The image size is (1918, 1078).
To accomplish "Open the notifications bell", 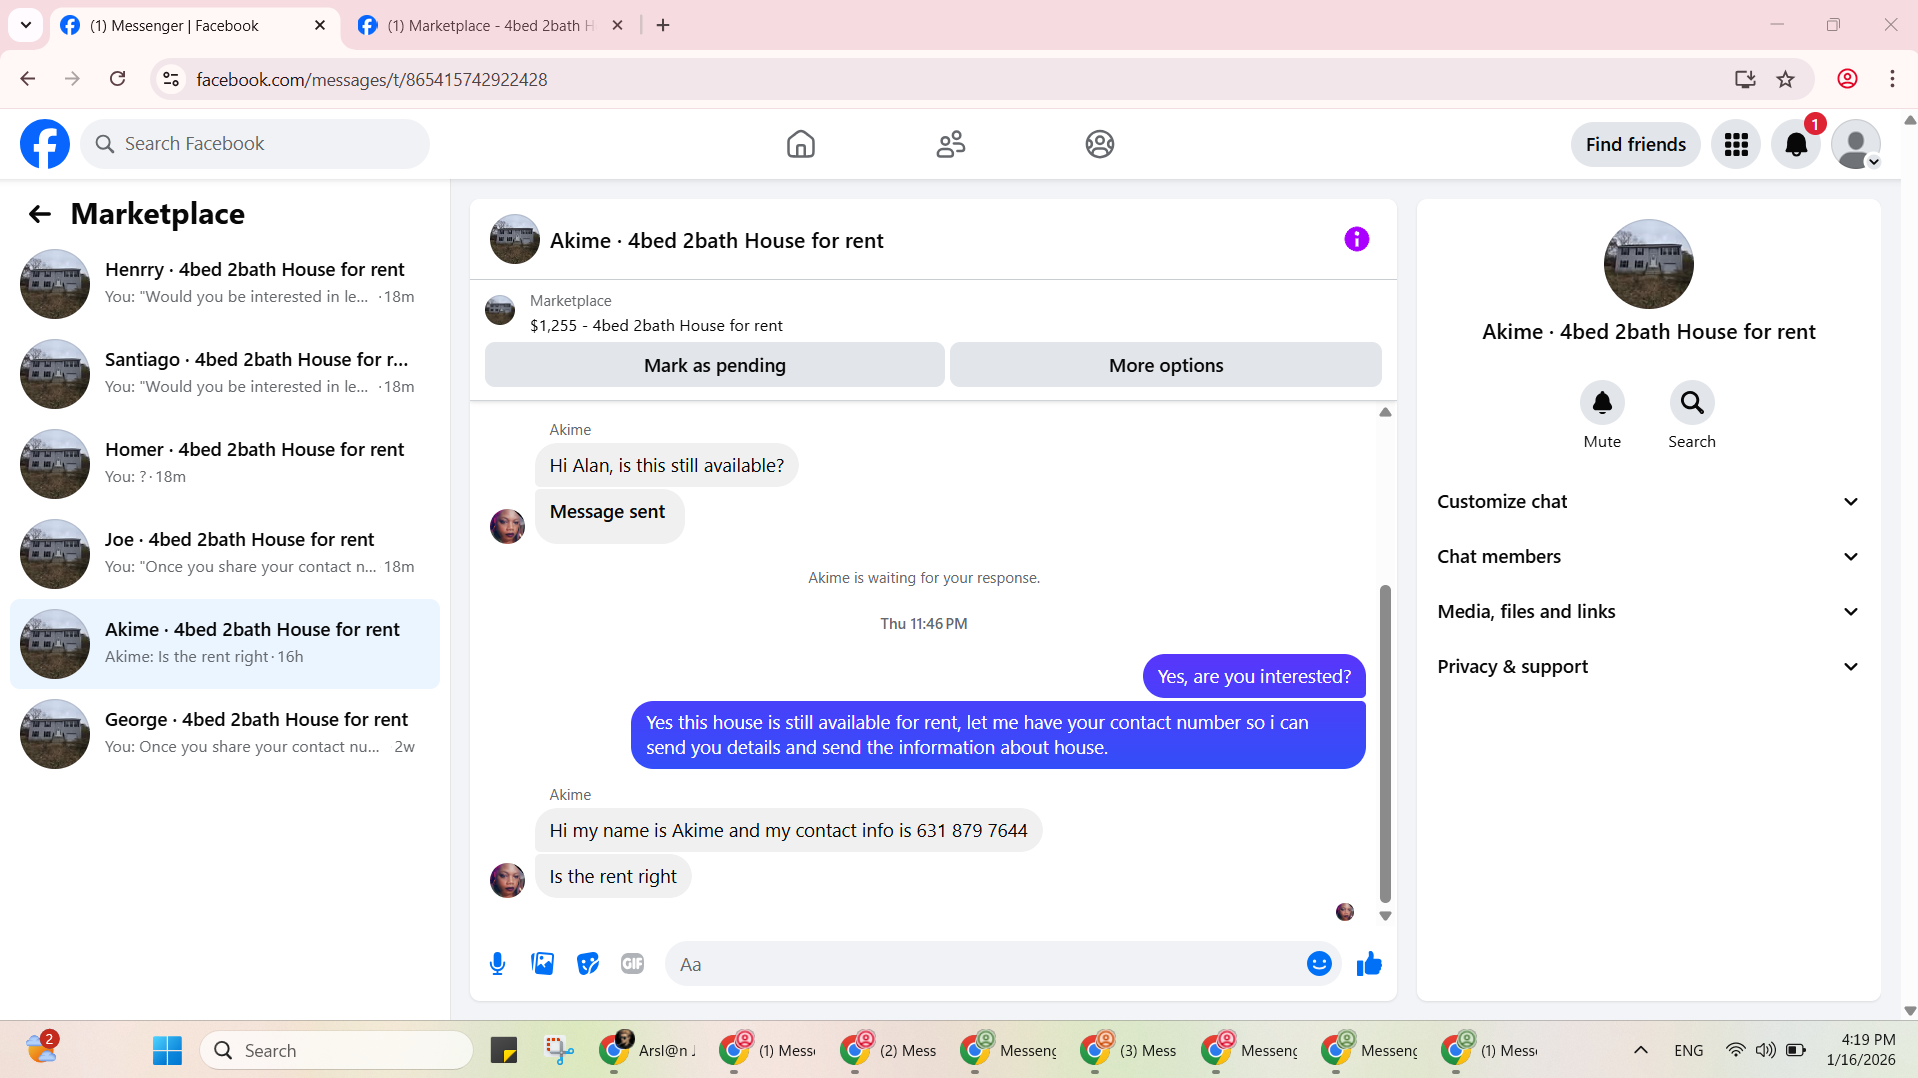I will [x=1796, y=144].
